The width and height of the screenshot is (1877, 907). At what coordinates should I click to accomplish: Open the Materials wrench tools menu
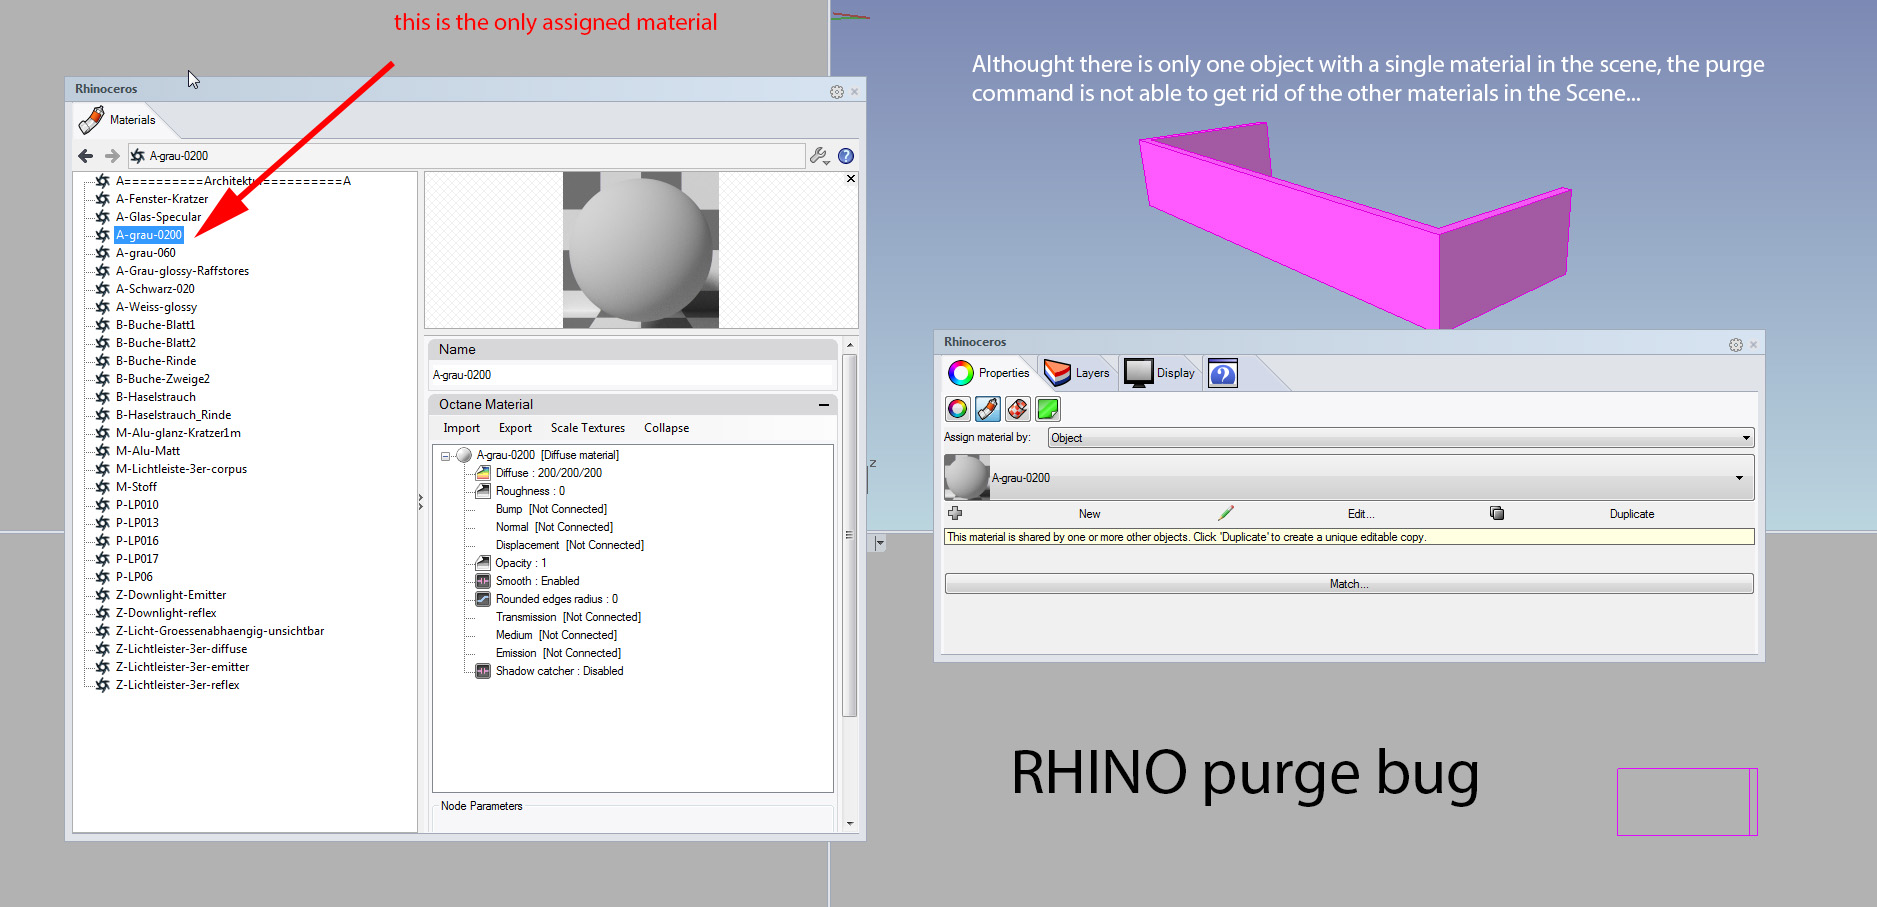819,156
